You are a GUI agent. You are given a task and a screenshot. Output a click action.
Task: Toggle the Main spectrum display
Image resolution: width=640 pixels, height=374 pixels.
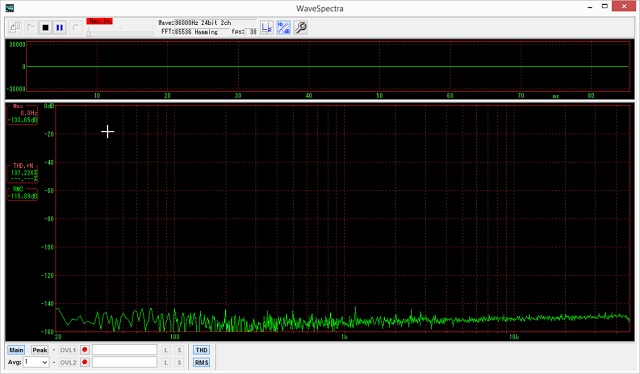click(16, 350)
